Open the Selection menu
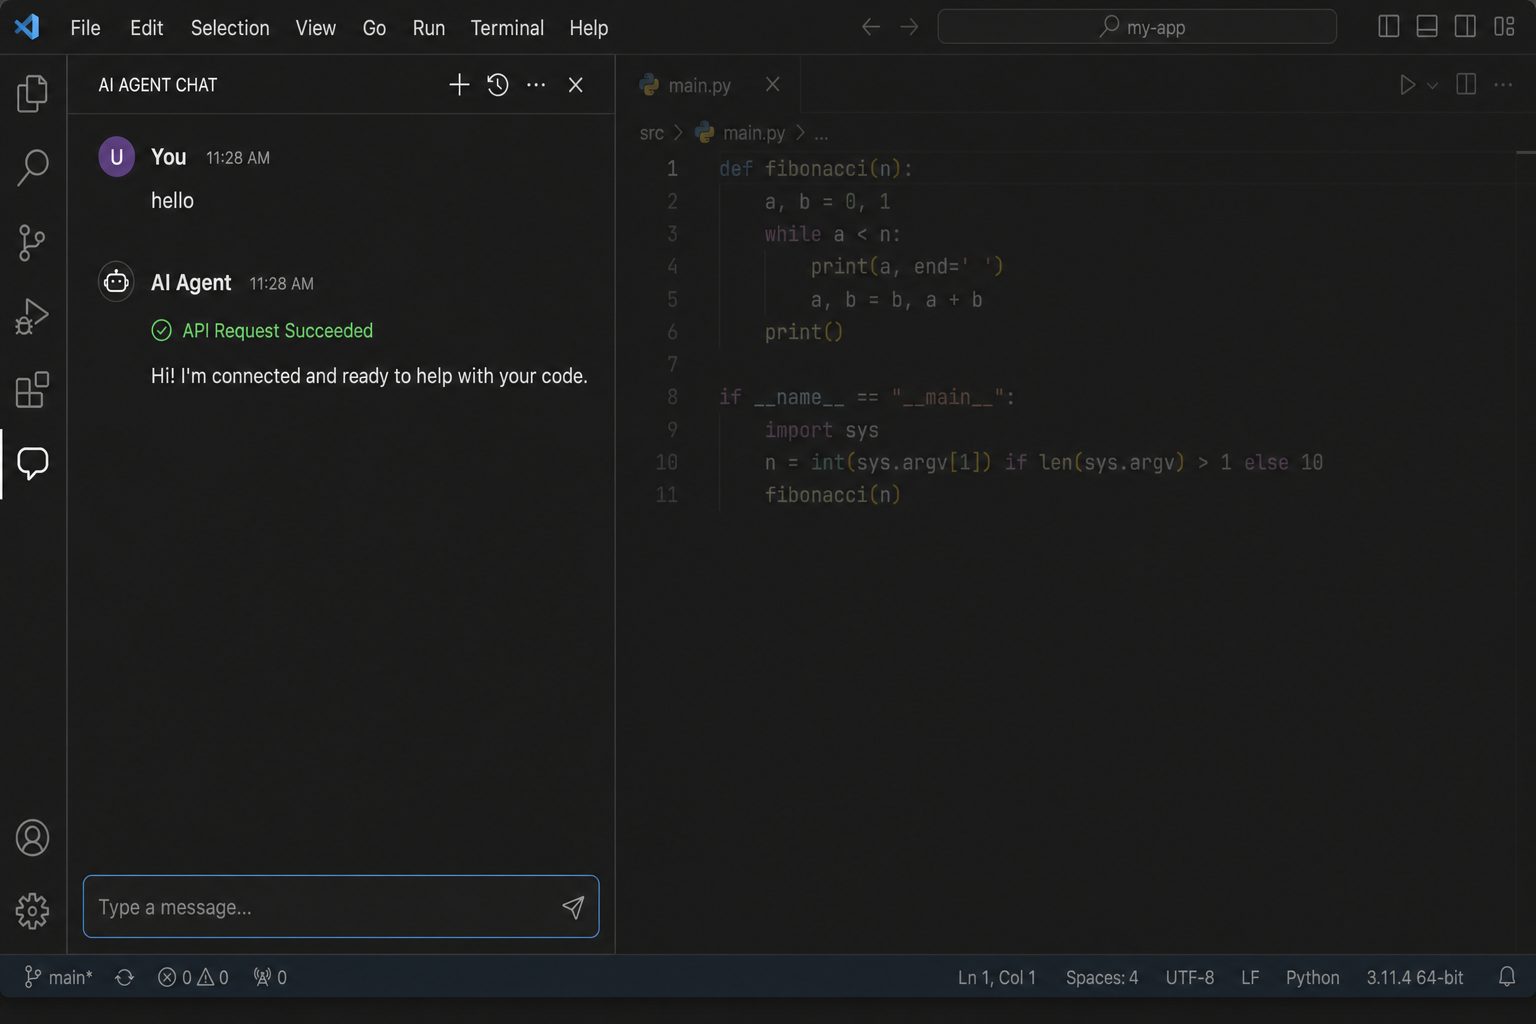This screenshot has height=1024, width=1536. click(230, 28)
